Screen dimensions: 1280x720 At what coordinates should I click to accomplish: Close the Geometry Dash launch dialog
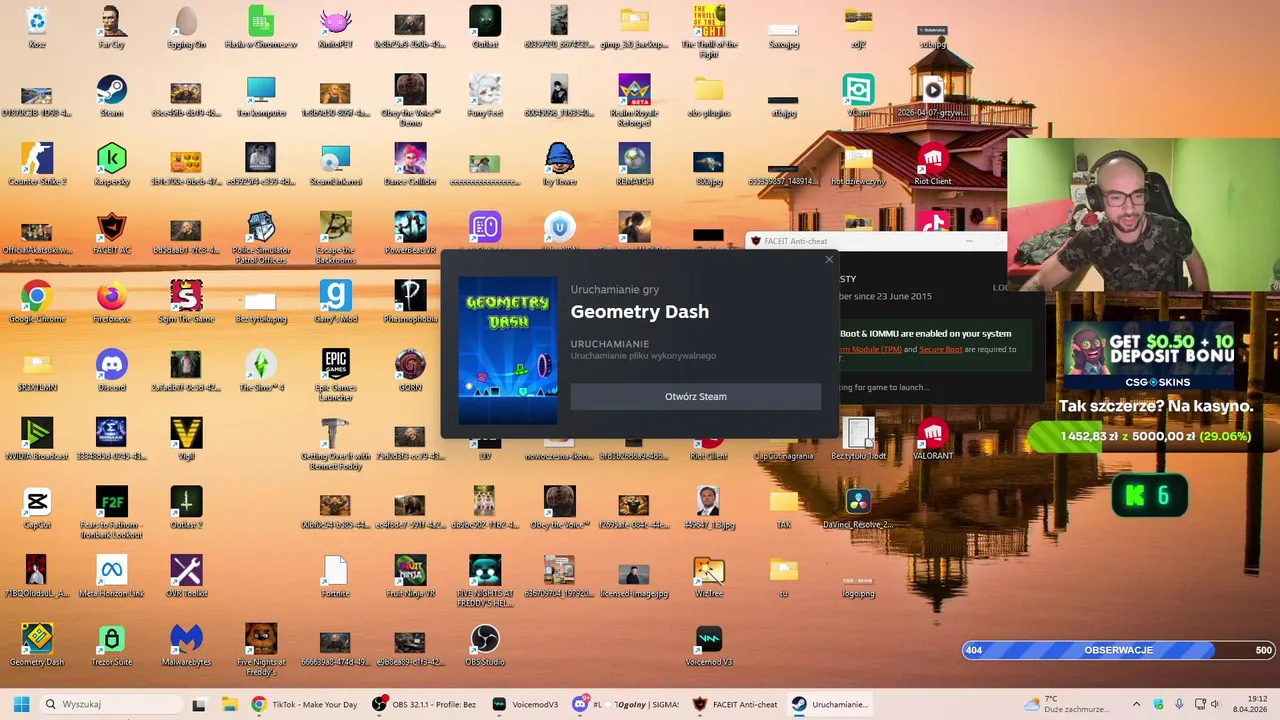tap(829, 260)
